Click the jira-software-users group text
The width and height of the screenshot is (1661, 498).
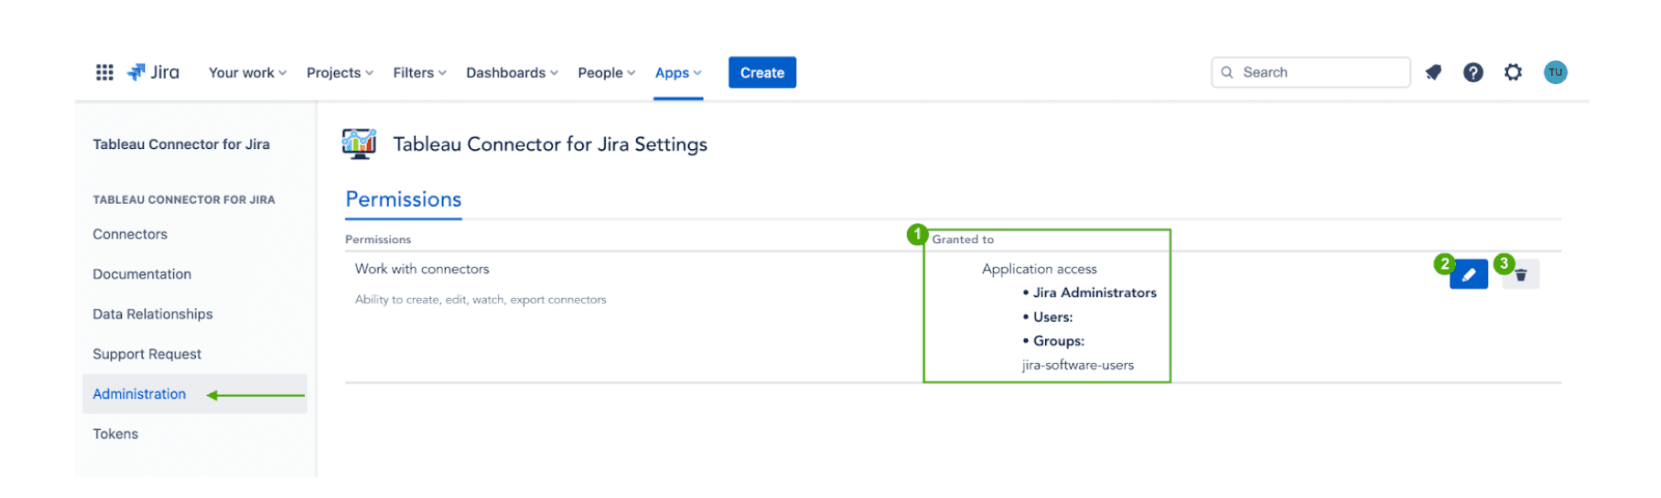tap(1078, 365)
